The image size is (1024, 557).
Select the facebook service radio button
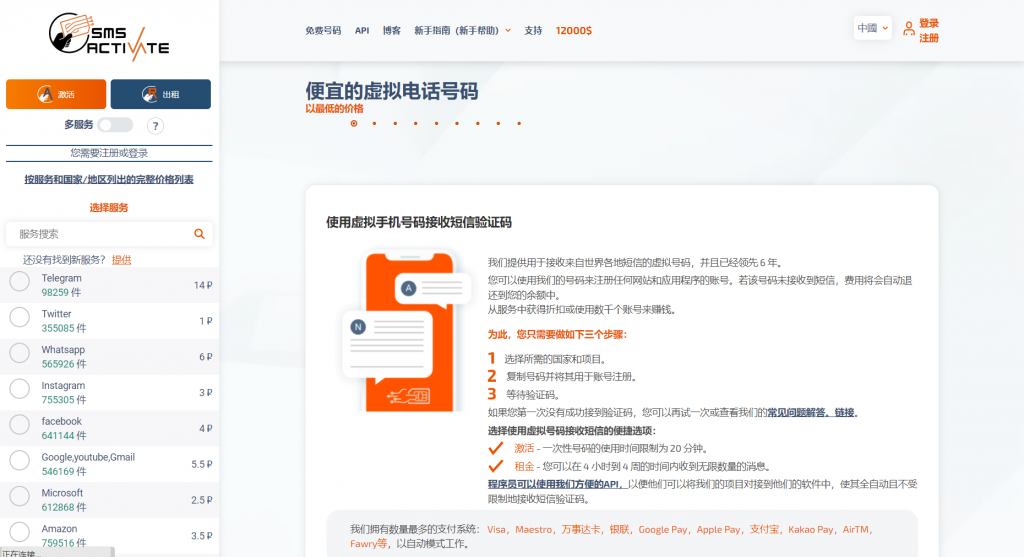(20, 425)
